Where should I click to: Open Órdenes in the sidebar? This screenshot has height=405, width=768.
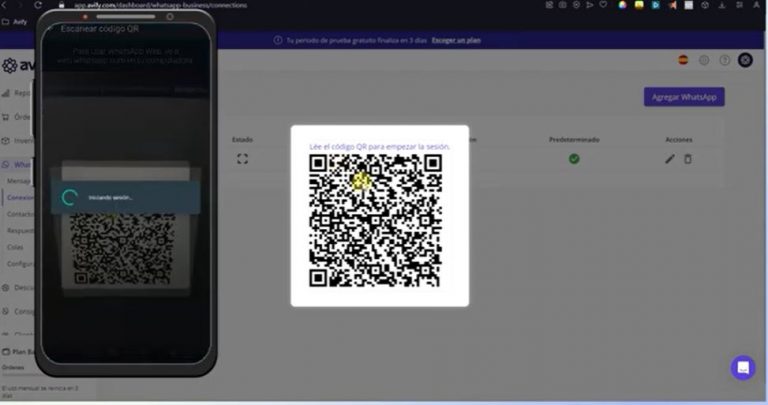click(x=17, y=117)
